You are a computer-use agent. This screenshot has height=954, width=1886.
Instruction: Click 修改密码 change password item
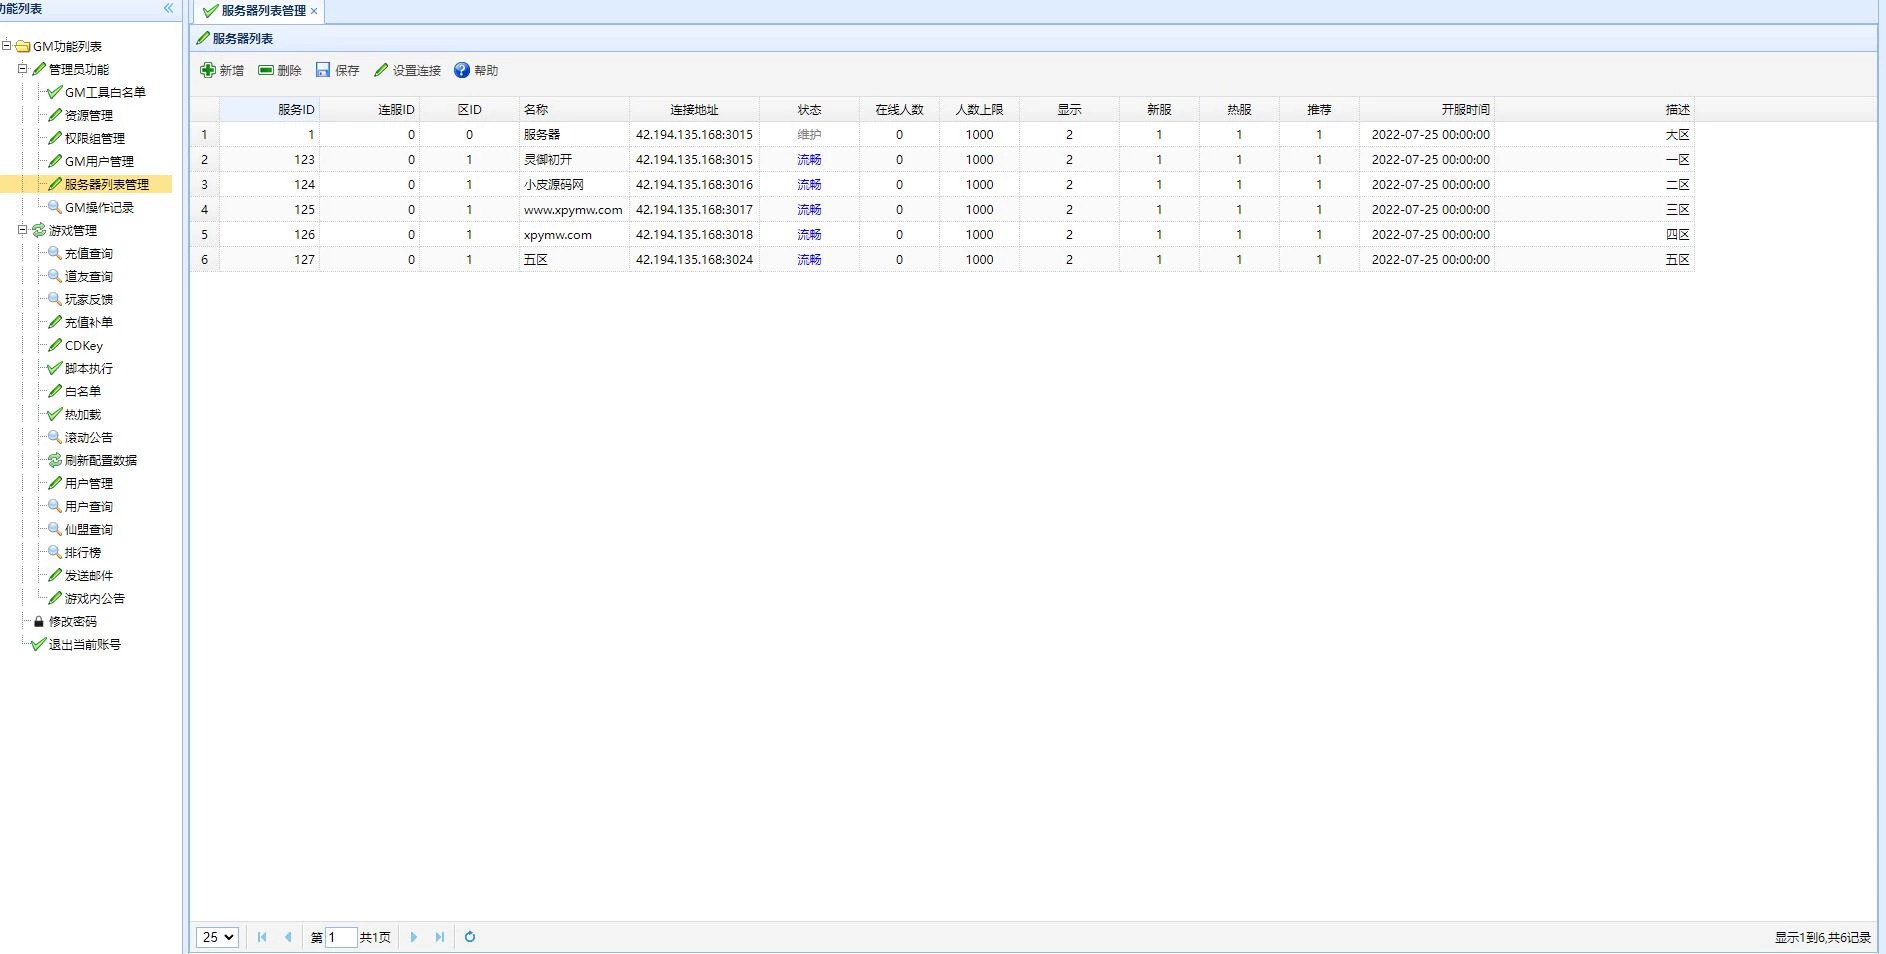click(x=72, y=622)
